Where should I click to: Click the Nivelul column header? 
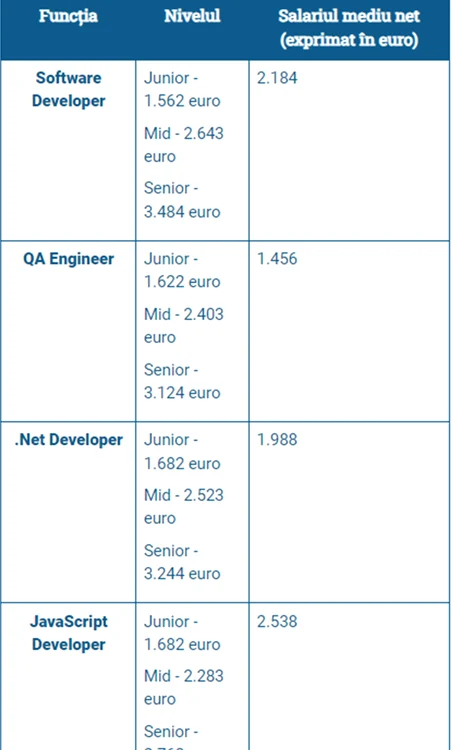click(192, 16)
